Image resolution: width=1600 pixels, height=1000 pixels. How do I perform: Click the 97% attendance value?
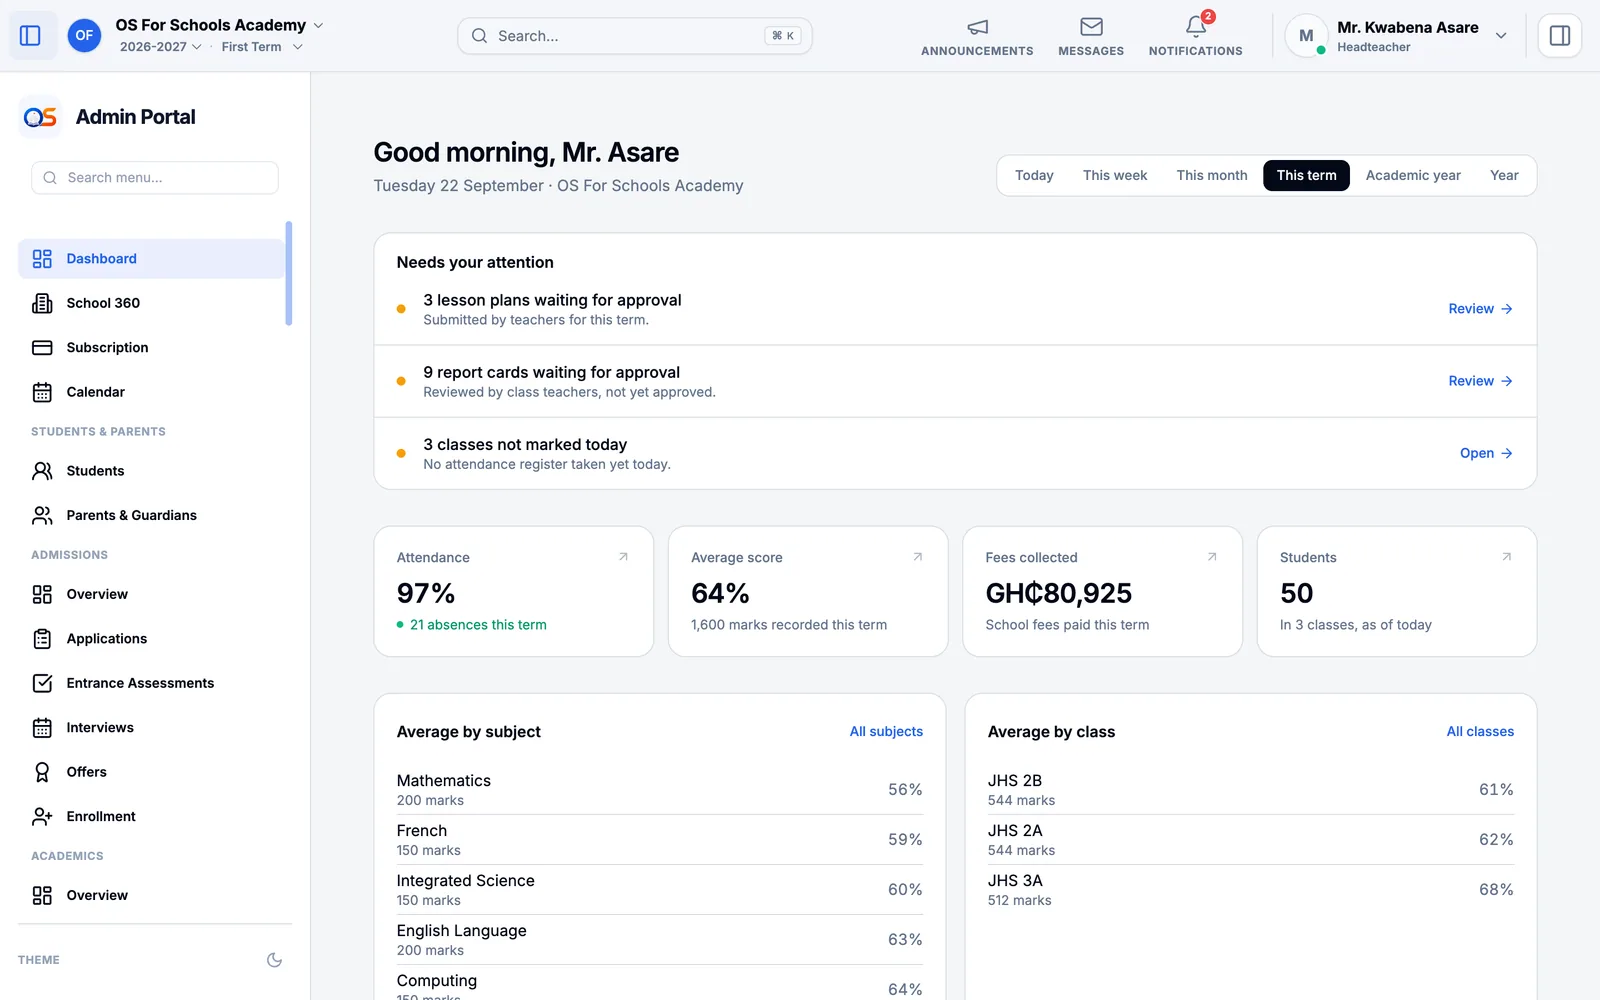click(426, 594)
